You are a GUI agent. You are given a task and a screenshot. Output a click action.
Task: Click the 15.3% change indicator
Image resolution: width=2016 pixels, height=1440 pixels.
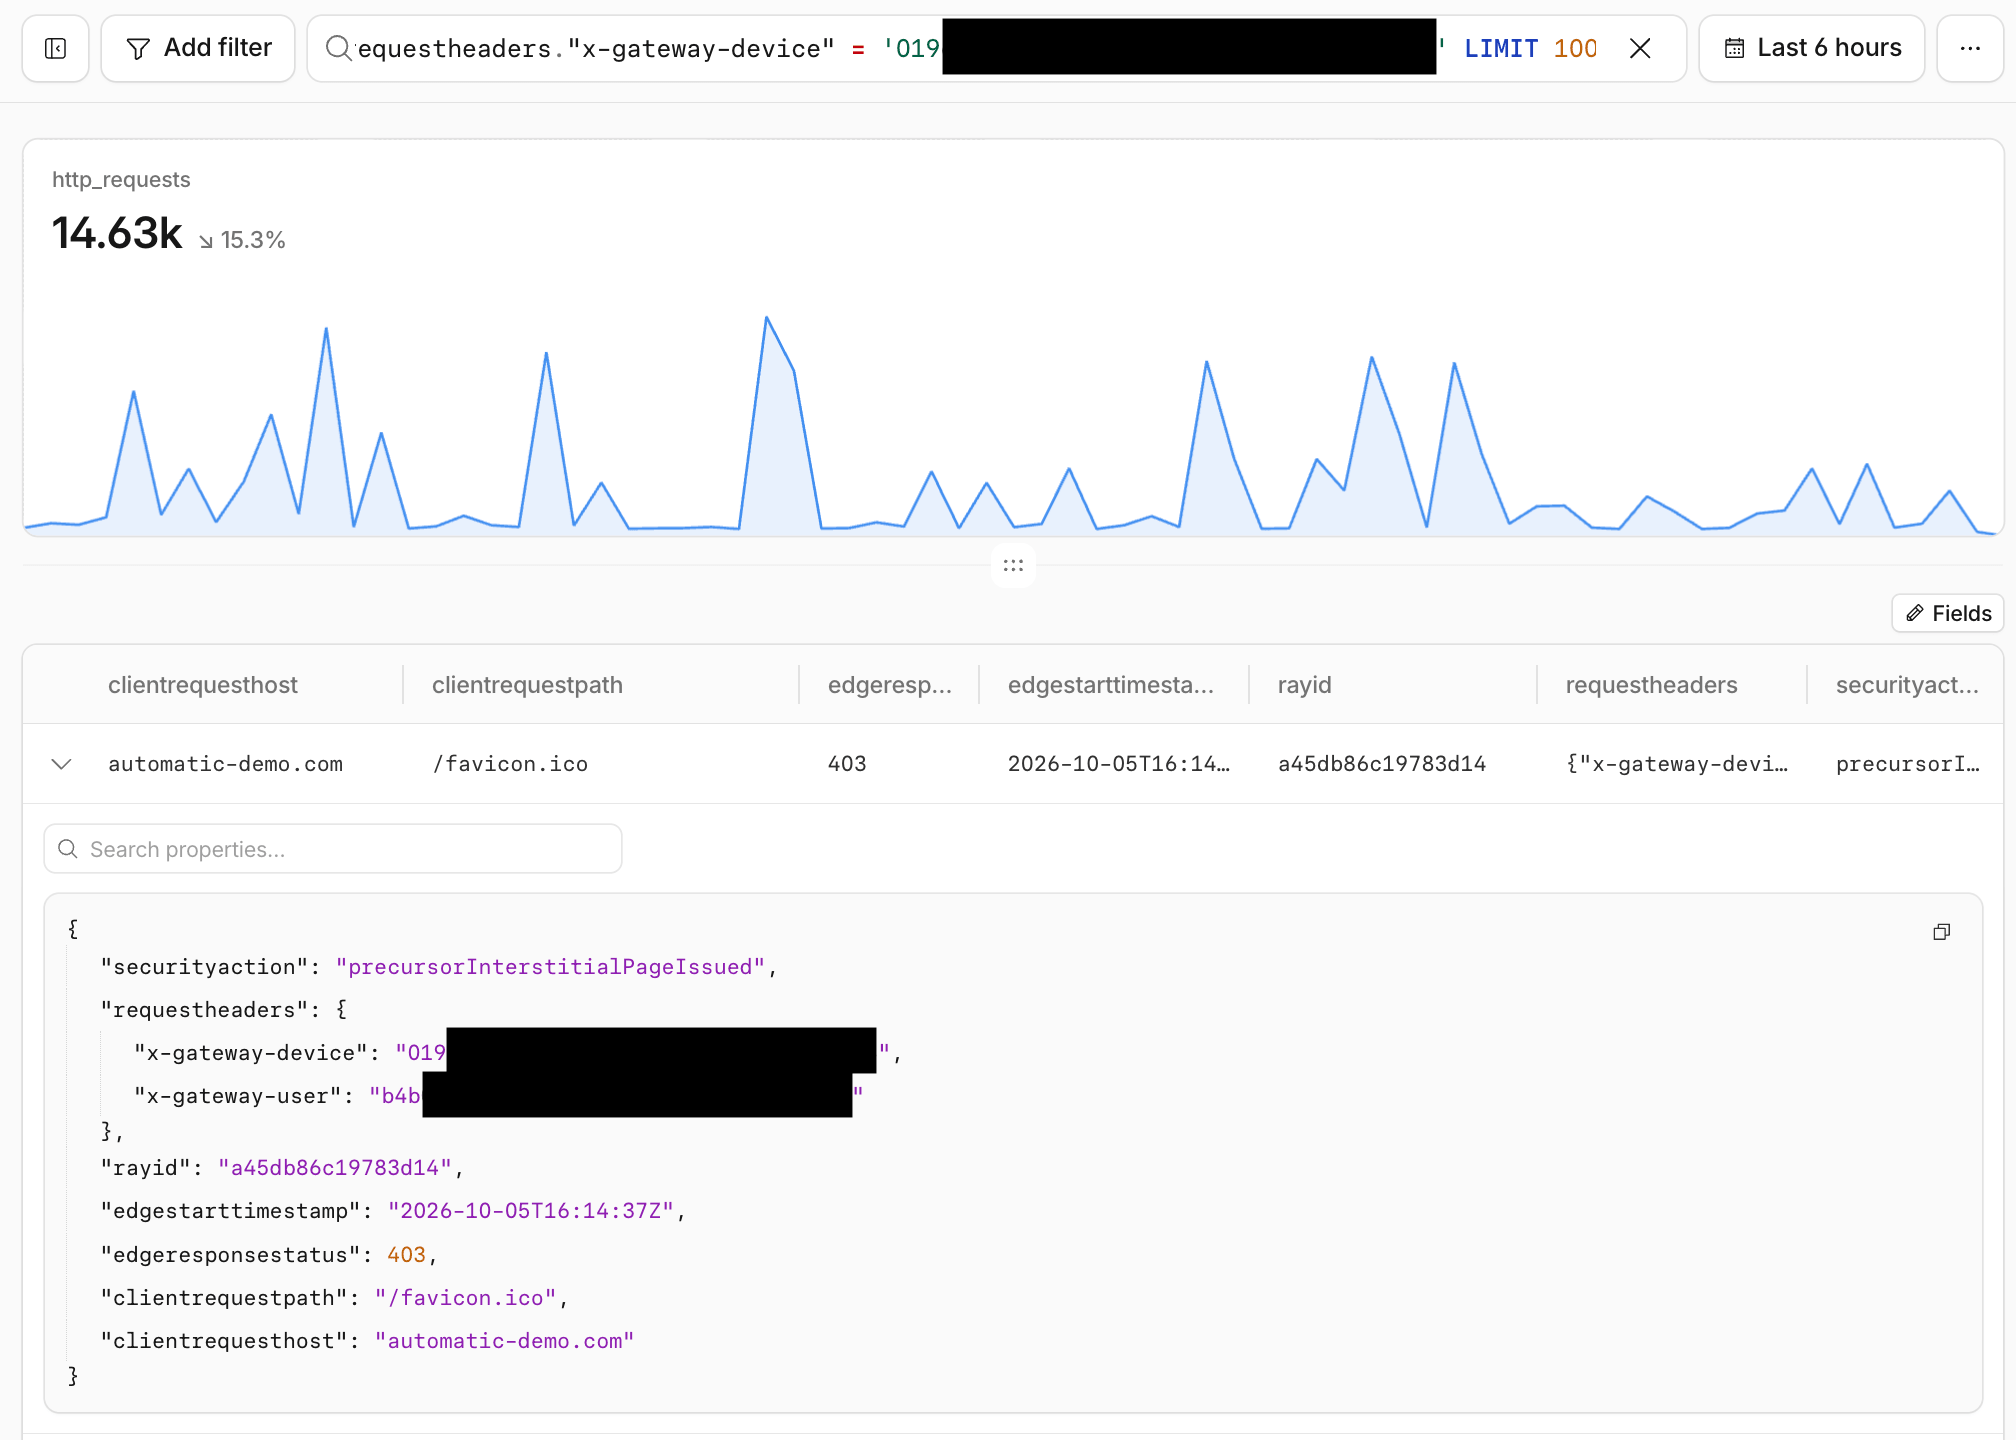click(x=242, y=240)
